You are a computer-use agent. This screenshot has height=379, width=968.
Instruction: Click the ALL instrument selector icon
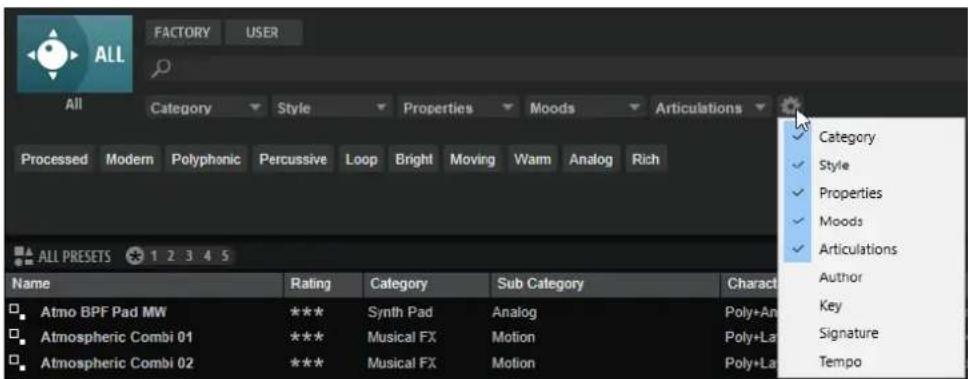click(75, 54)
